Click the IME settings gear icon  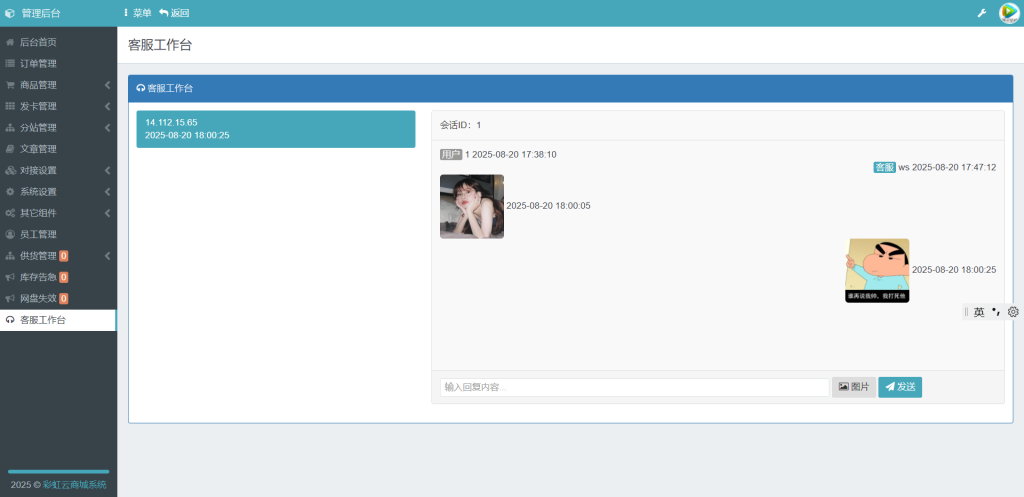[1013, 312]
